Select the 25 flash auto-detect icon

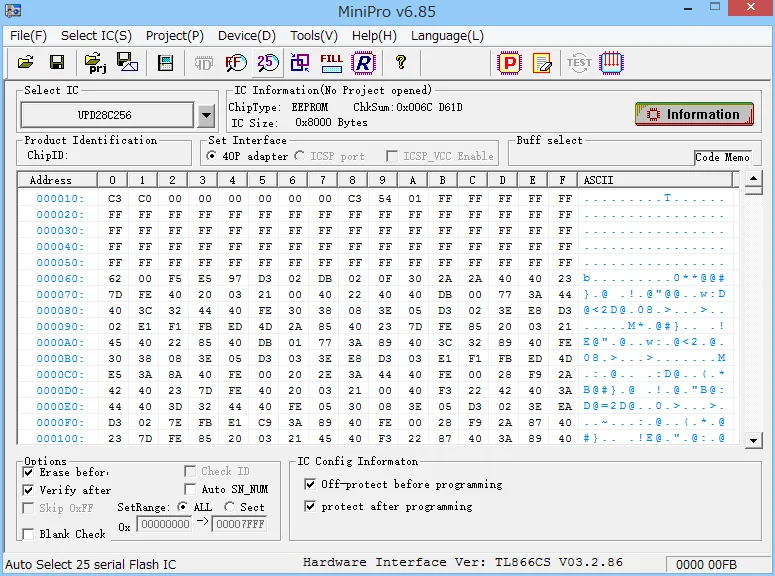(267, 62)
